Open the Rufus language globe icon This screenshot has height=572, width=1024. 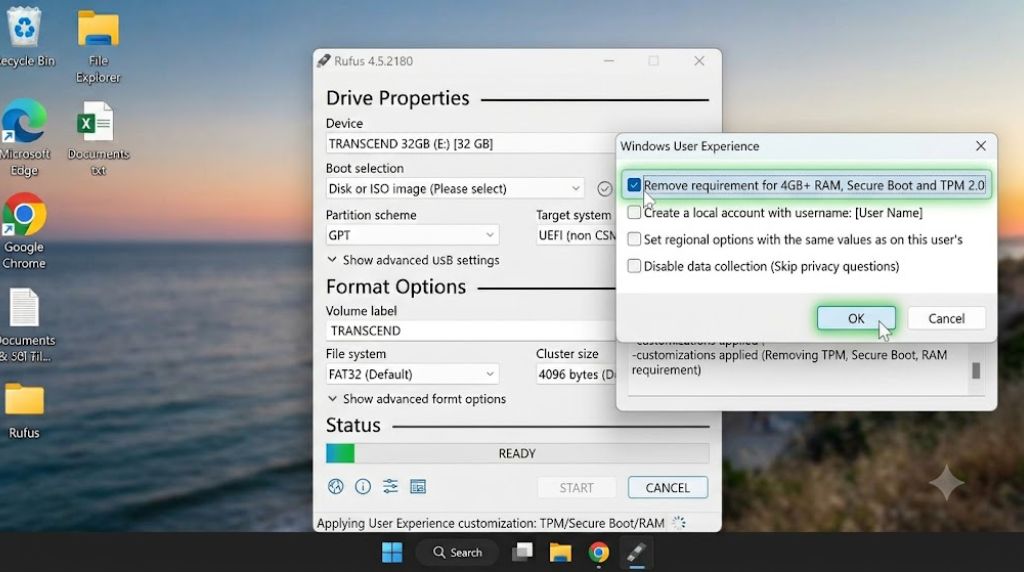336,486
